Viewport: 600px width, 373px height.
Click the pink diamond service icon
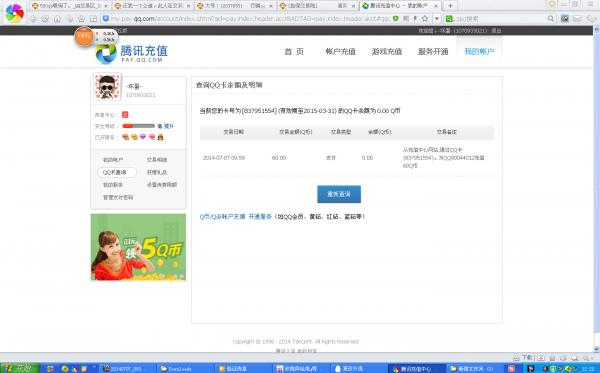152,137
